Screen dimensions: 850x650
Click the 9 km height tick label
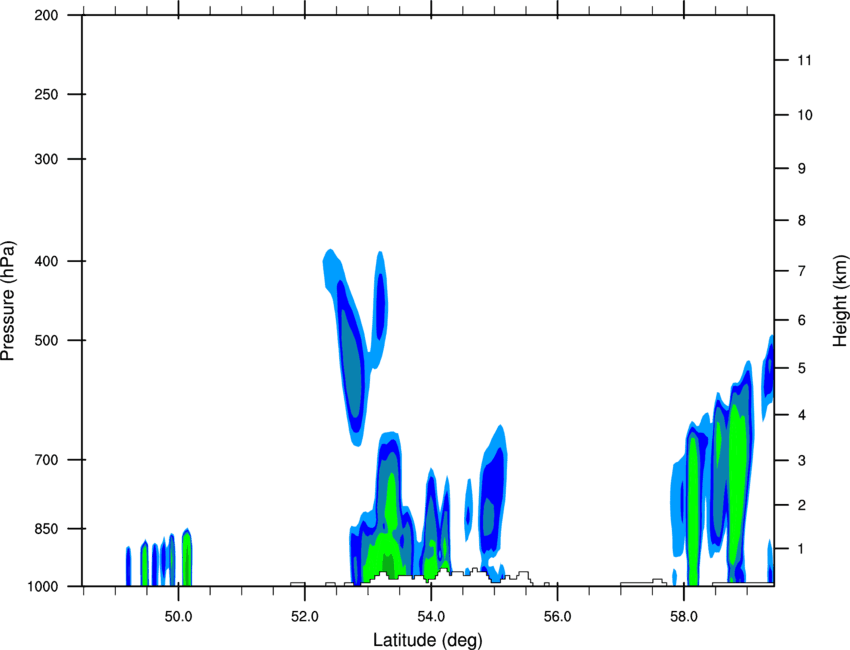(801, 169)
